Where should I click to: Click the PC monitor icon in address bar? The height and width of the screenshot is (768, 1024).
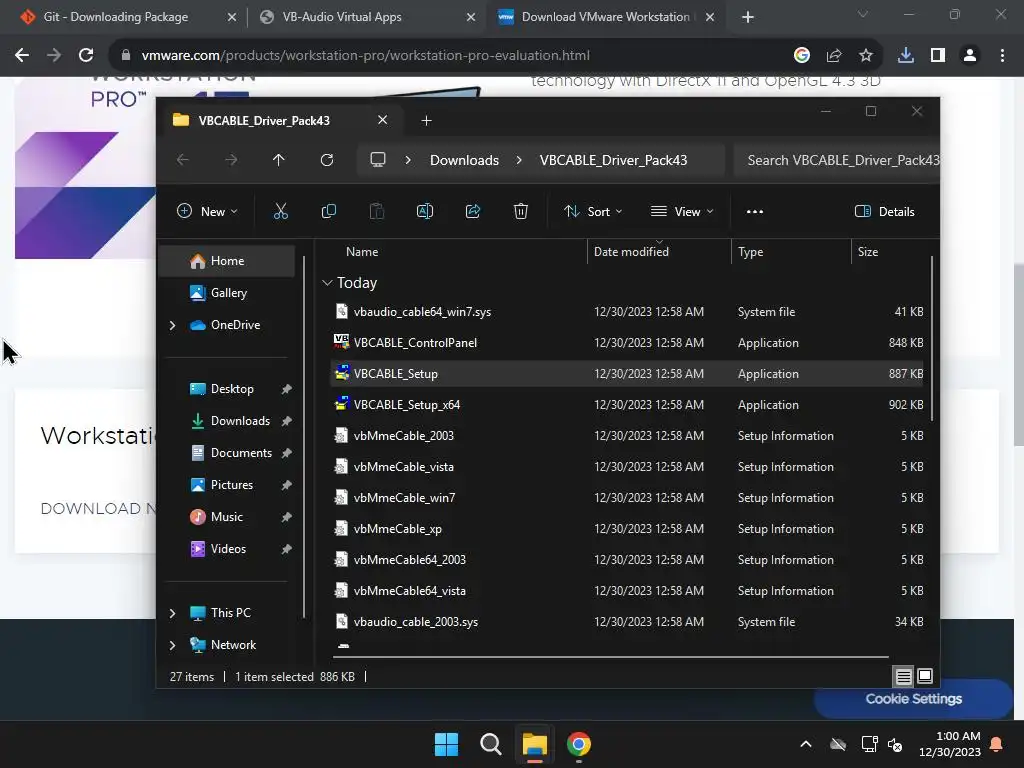coord(377,160)
